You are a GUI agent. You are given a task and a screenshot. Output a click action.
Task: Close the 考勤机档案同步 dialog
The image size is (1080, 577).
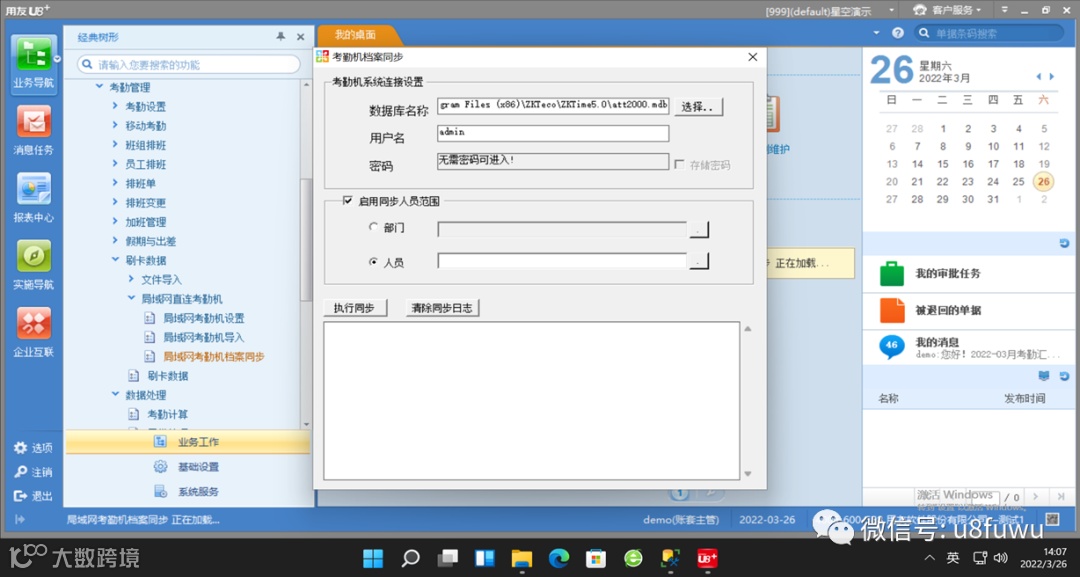(752, 57)
